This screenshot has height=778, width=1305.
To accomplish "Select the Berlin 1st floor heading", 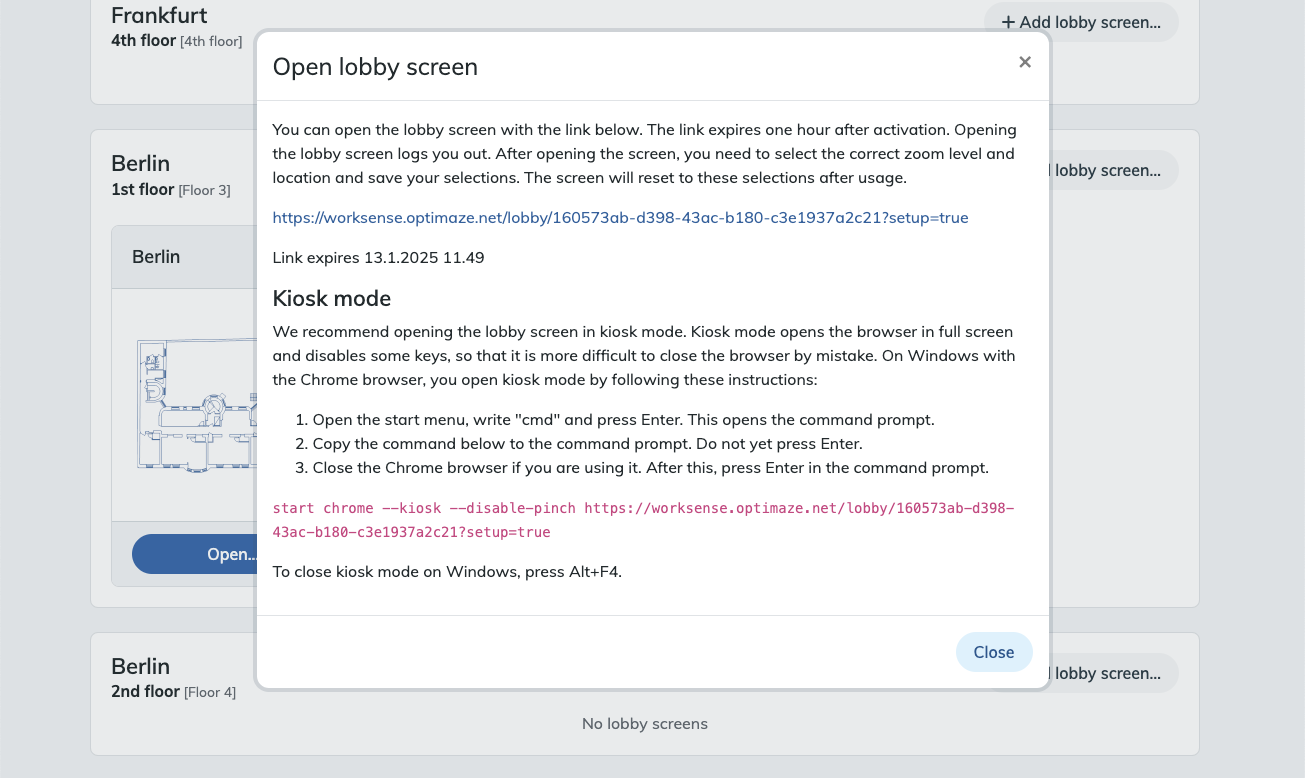I will 140,164.
